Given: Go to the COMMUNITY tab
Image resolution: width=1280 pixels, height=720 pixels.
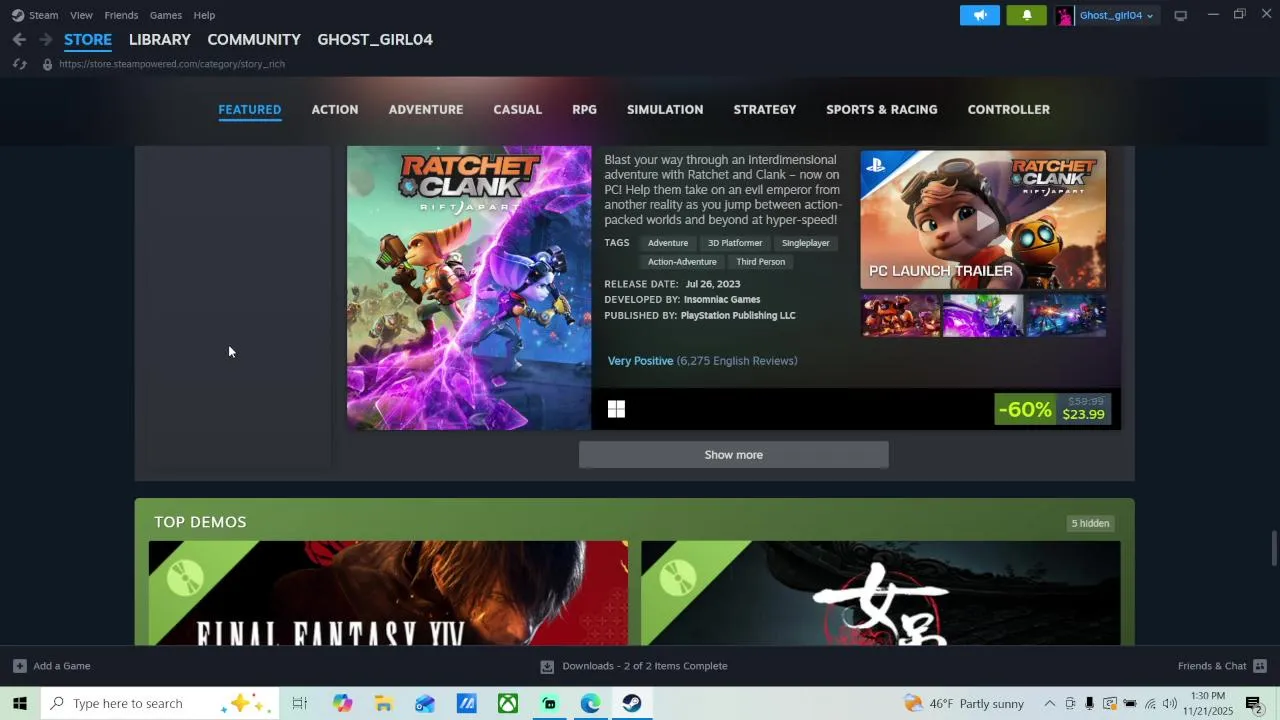Looking at the screenshot, I should click(254, 39).
